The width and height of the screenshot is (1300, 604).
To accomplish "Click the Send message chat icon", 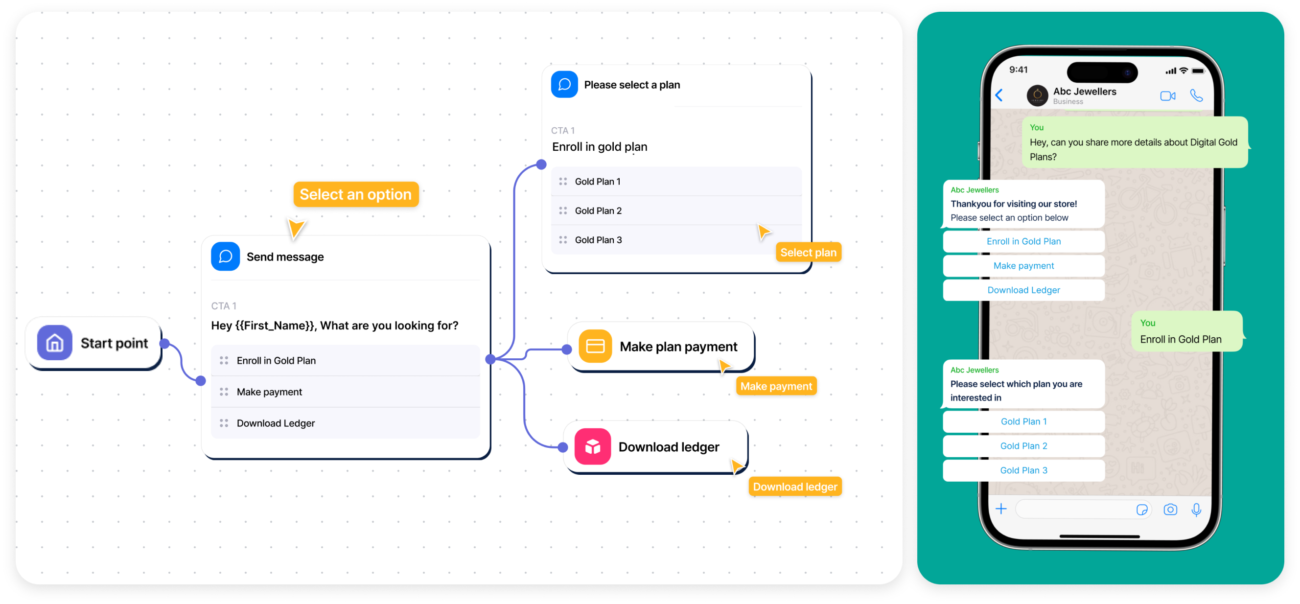I will 226,256.
